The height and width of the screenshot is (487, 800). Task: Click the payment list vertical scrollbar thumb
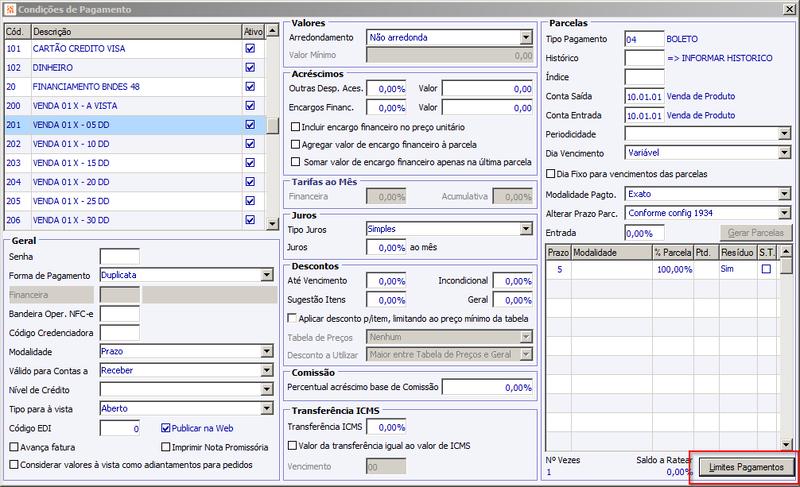click(273, 125)
